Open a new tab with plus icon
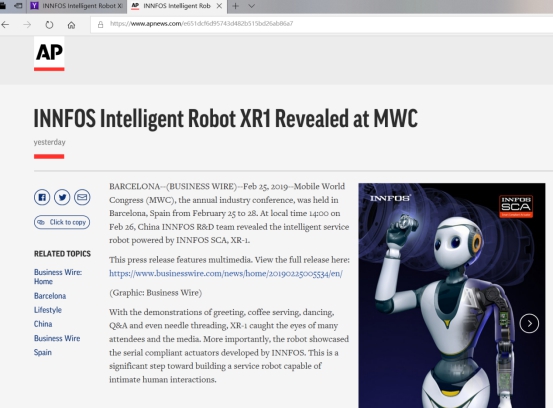Image resolution: width=553 pixels, height=408 pixels. (236, 6)
